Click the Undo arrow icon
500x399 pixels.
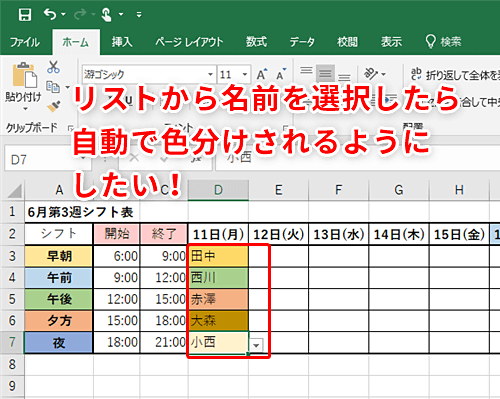50,14
